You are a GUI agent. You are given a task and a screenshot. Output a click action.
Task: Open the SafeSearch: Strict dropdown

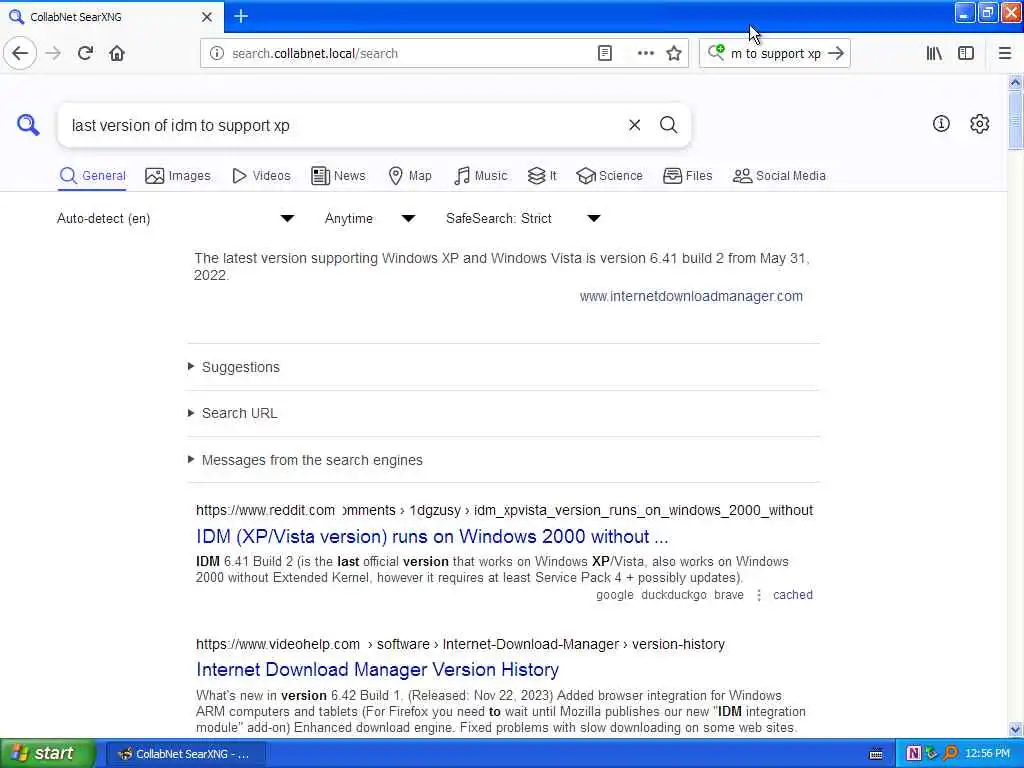(x=523, y=218)
